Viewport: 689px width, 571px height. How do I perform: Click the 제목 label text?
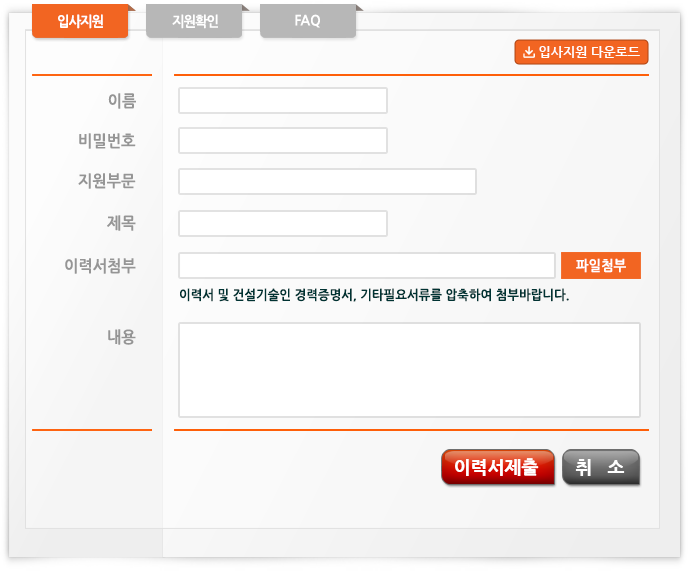pos(121,224)
